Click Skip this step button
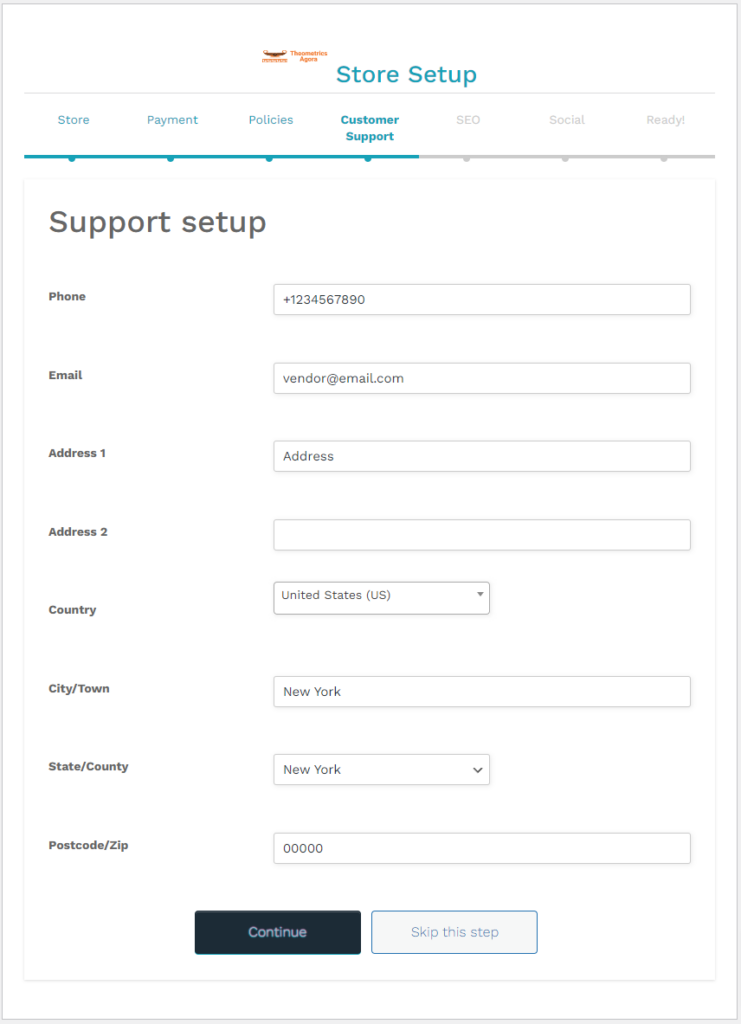The width and height of the screenshot is (741, 1024). pyautogui.click(x=454, y=932)
